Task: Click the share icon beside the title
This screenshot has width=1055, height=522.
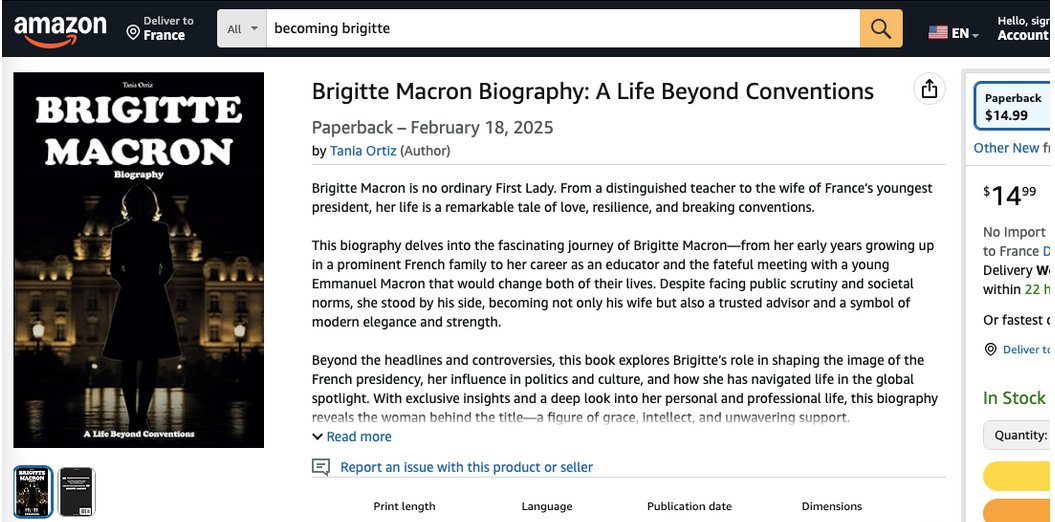Action: click(x=929, y=89)
